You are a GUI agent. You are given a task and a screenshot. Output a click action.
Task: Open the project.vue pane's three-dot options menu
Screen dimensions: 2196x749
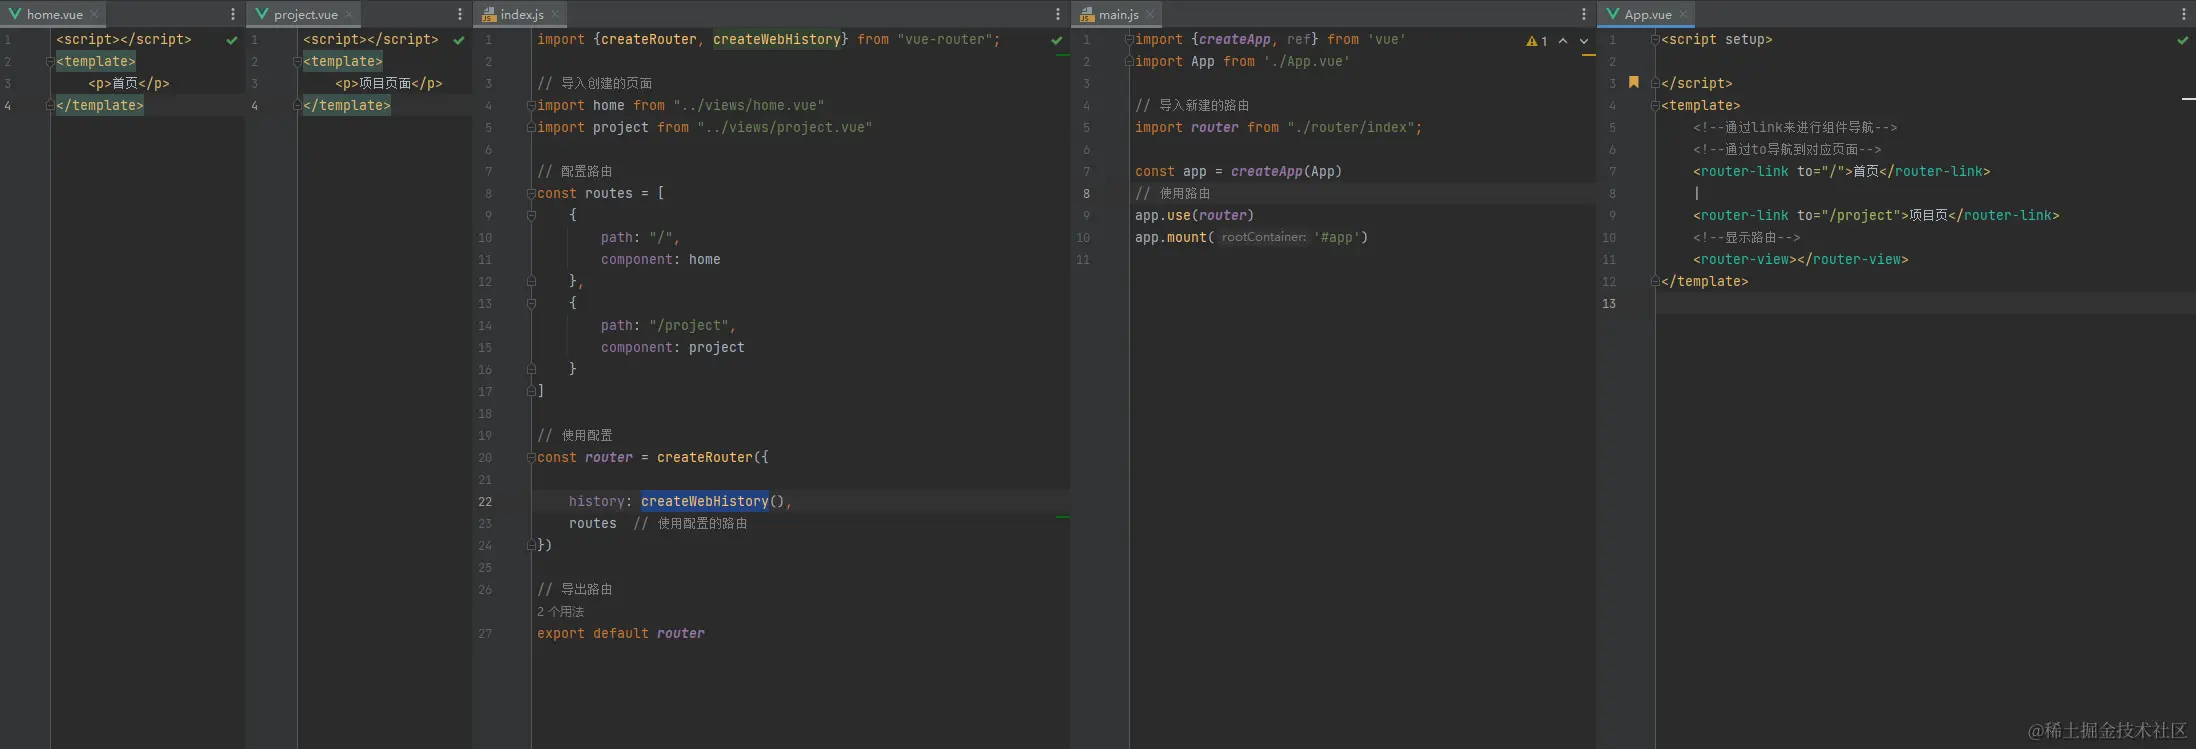(460, 14)
